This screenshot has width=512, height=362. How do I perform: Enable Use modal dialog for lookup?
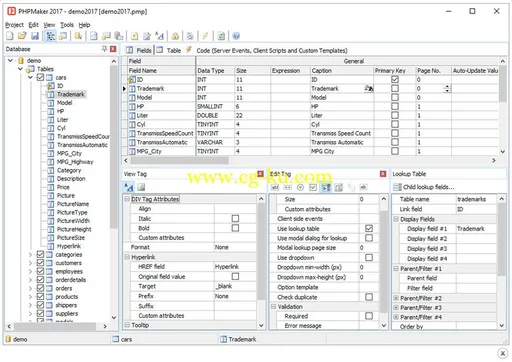click(x=369, y=238)
